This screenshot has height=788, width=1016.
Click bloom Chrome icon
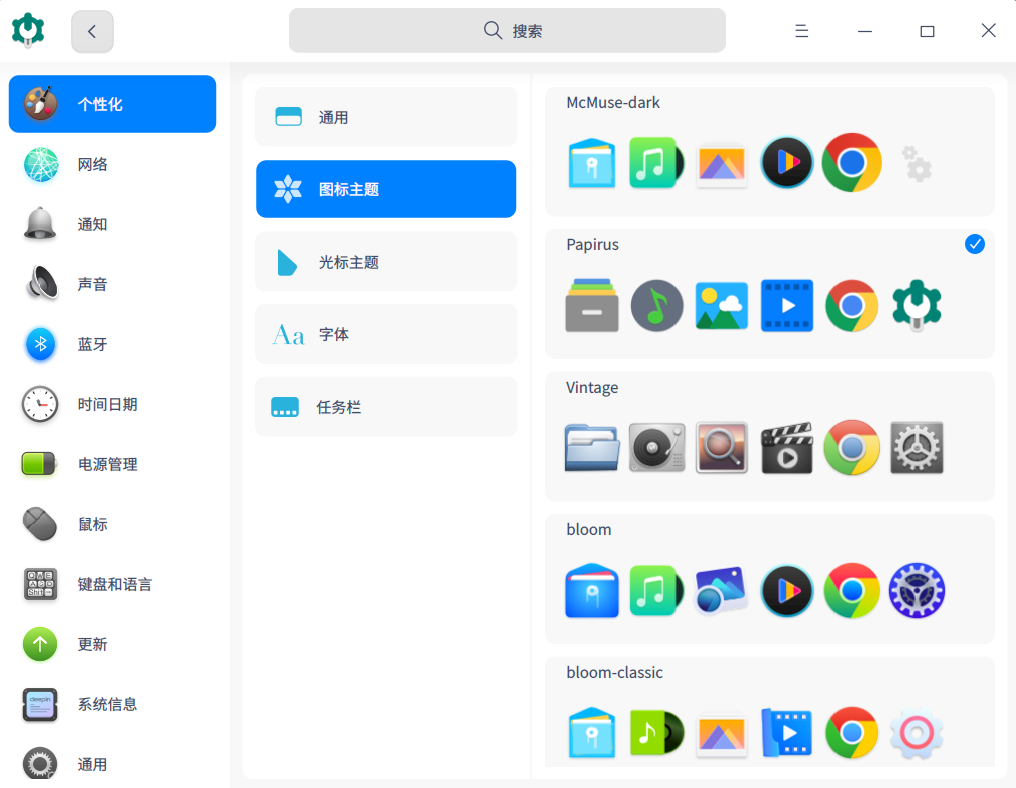pos(851,590)
